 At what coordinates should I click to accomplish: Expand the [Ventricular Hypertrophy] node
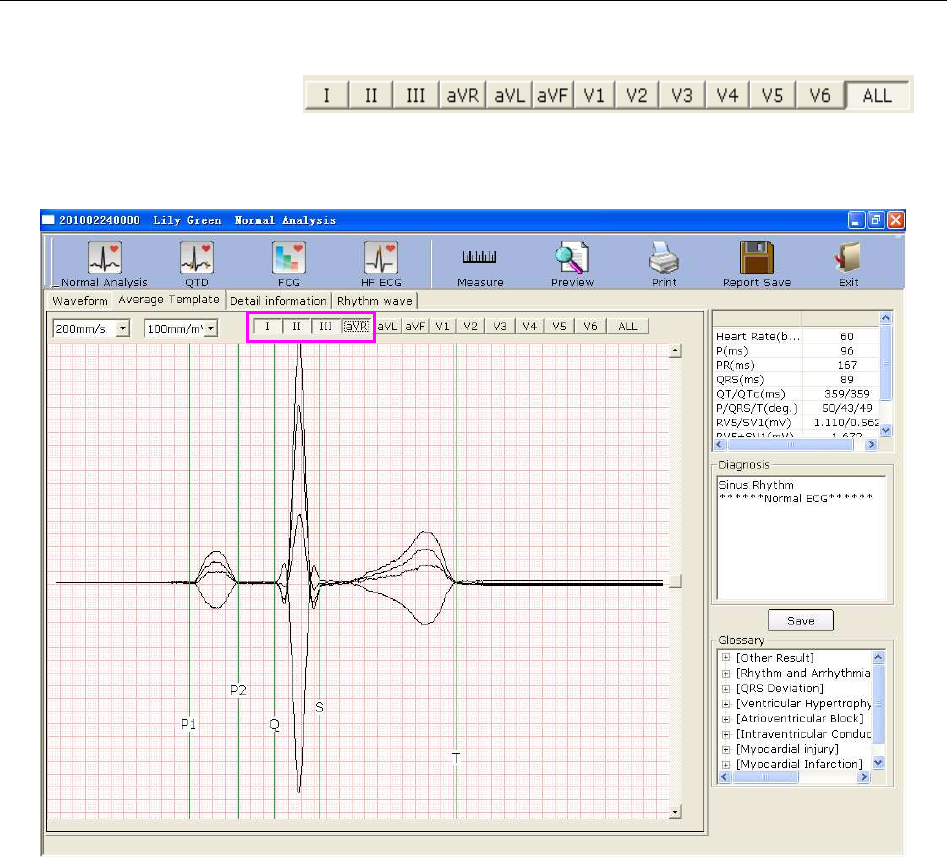[x=726, y=704]
